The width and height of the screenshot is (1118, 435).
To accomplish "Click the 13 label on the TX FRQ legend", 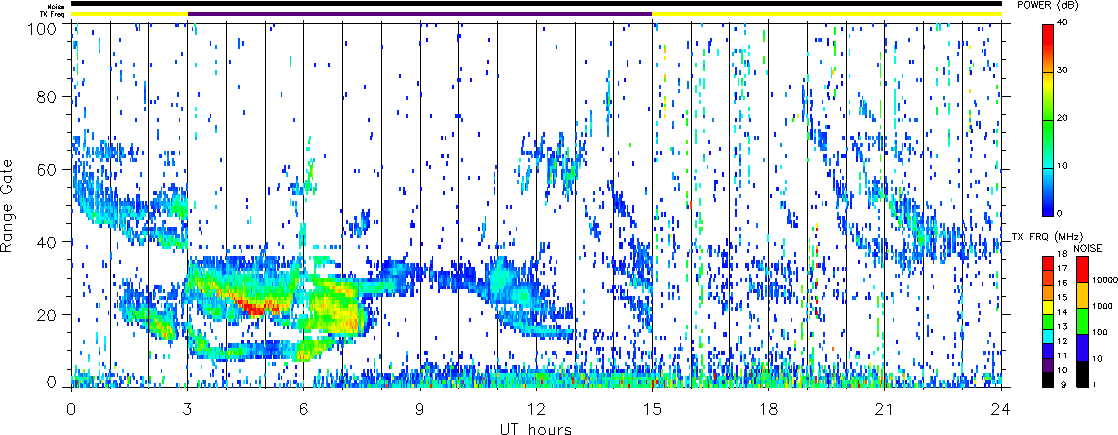I will (x=1061, y=326).
